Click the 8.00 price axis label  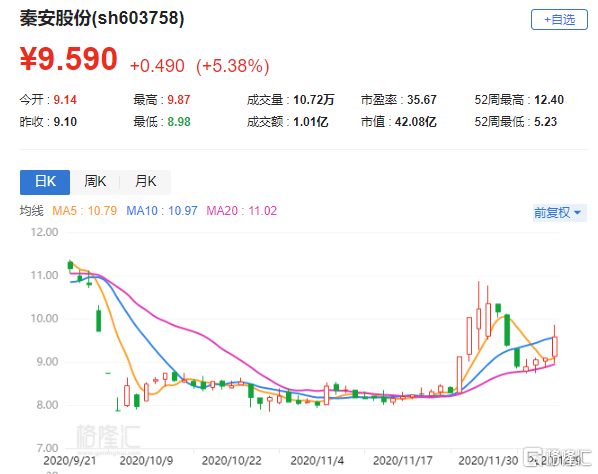(47, 405)
